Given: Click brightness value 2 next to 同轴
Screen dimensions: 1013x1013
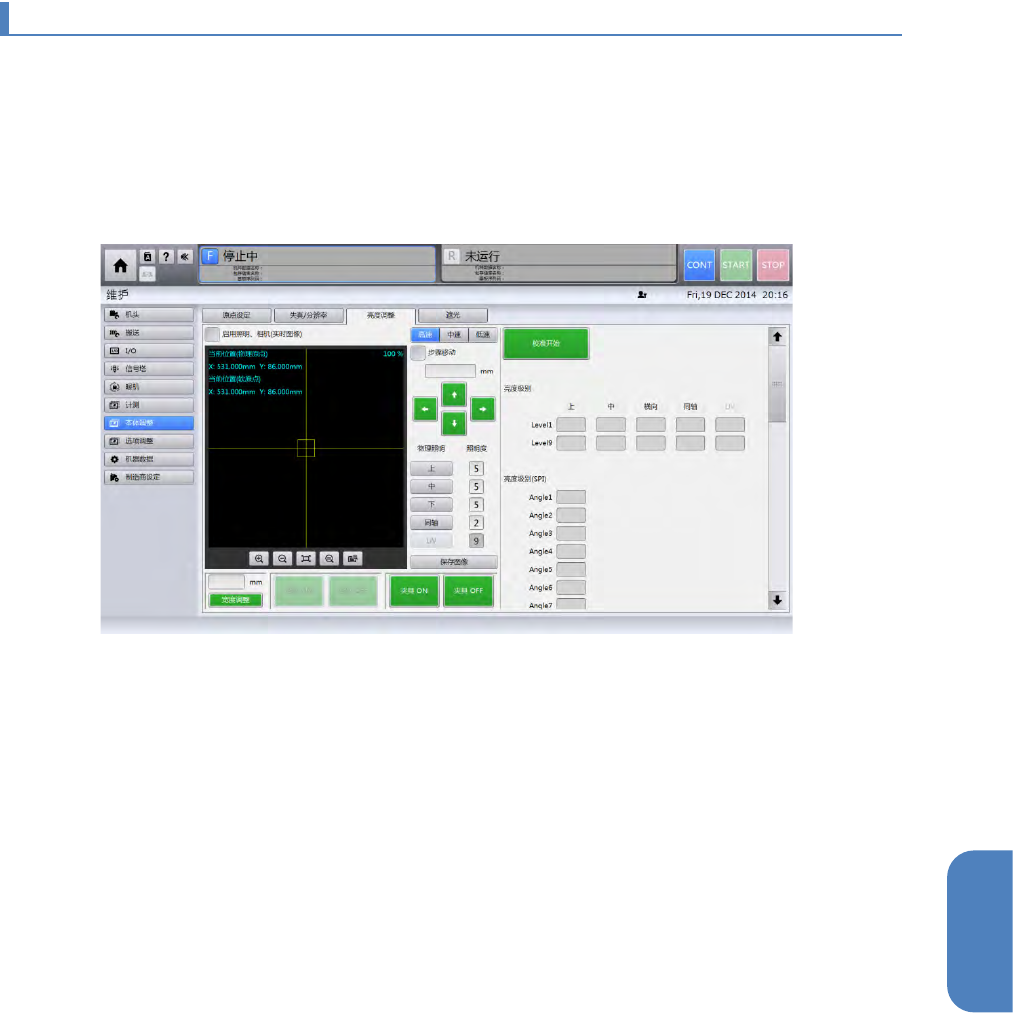Looking at the screenshot, I should [x=476, y=523].
